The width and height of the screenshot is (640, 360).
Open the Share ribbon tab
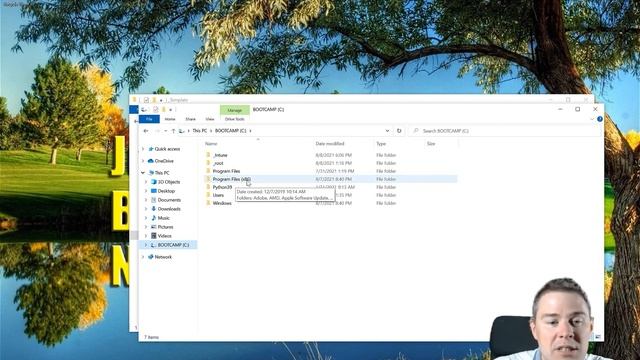[190, 119]
